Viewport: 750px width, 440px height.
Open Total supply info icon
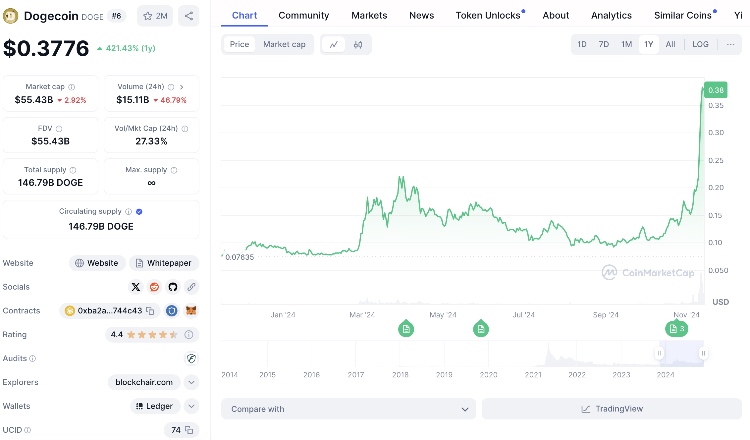click(73, 170)
